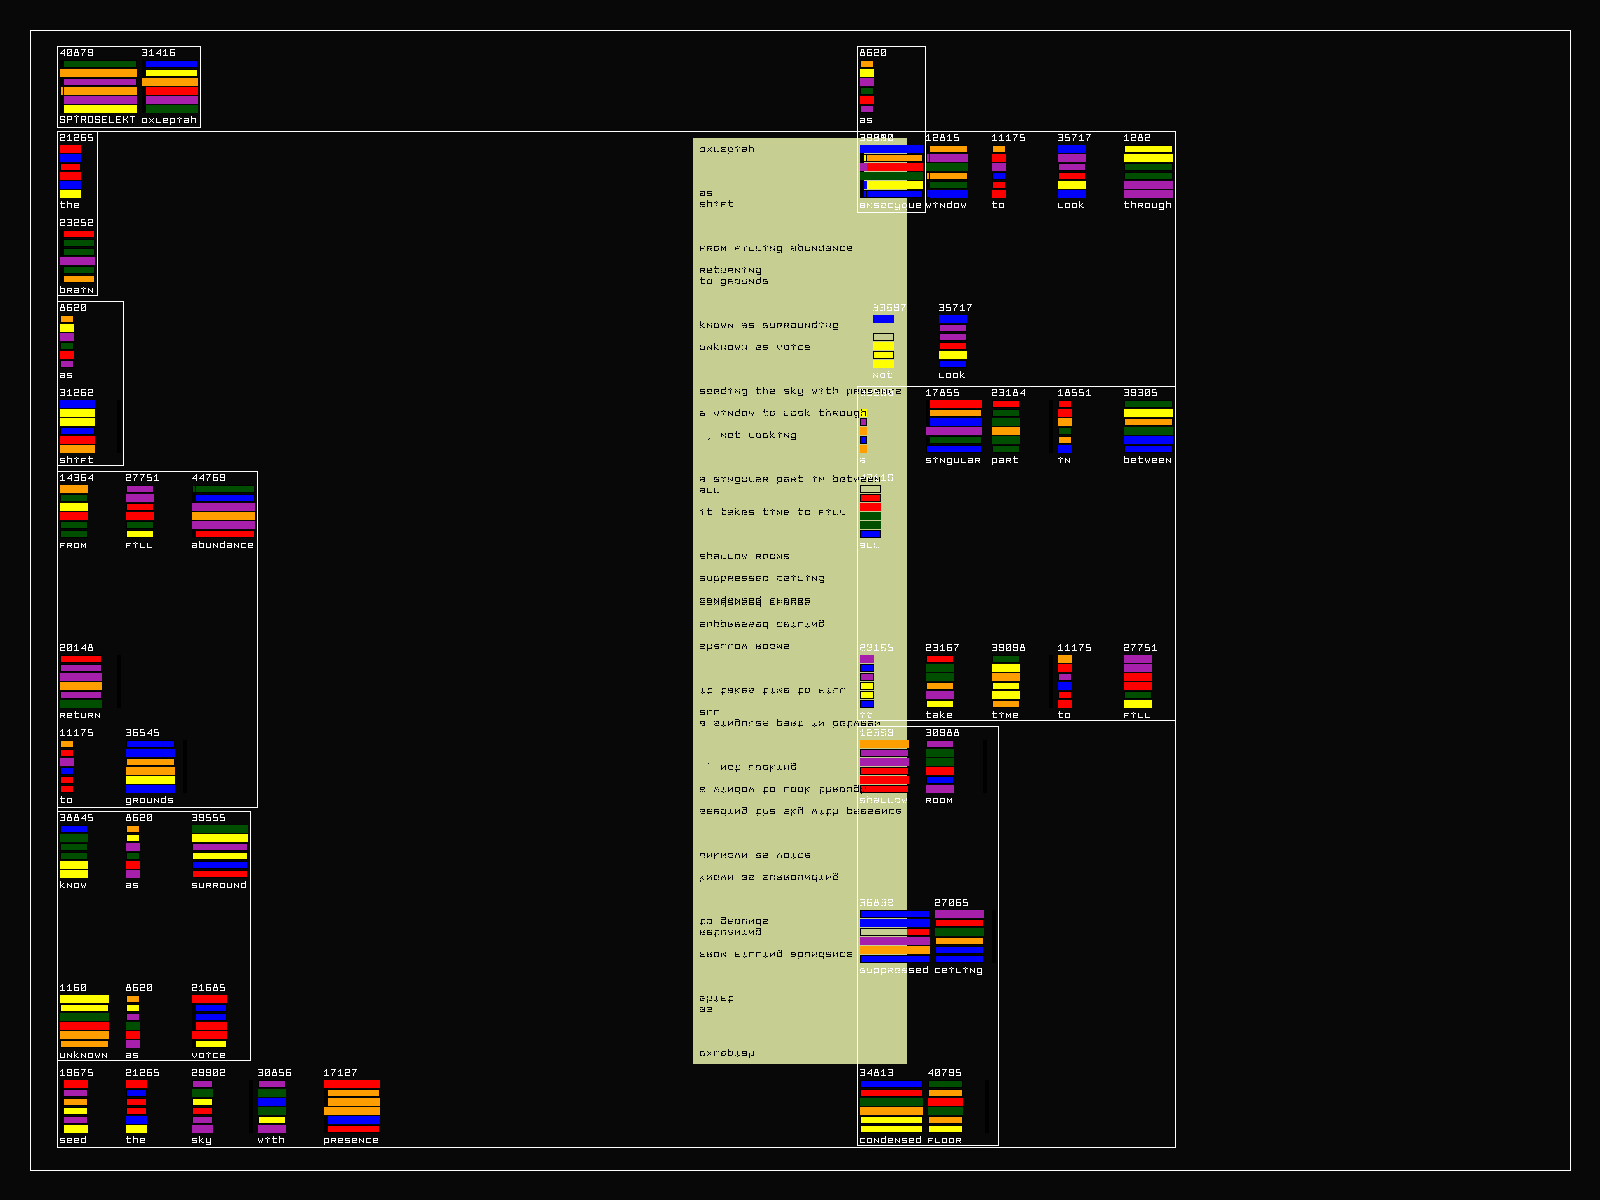Select the 'brain' word block
Screen dimensions: 1600x1200
pos(78,256)
